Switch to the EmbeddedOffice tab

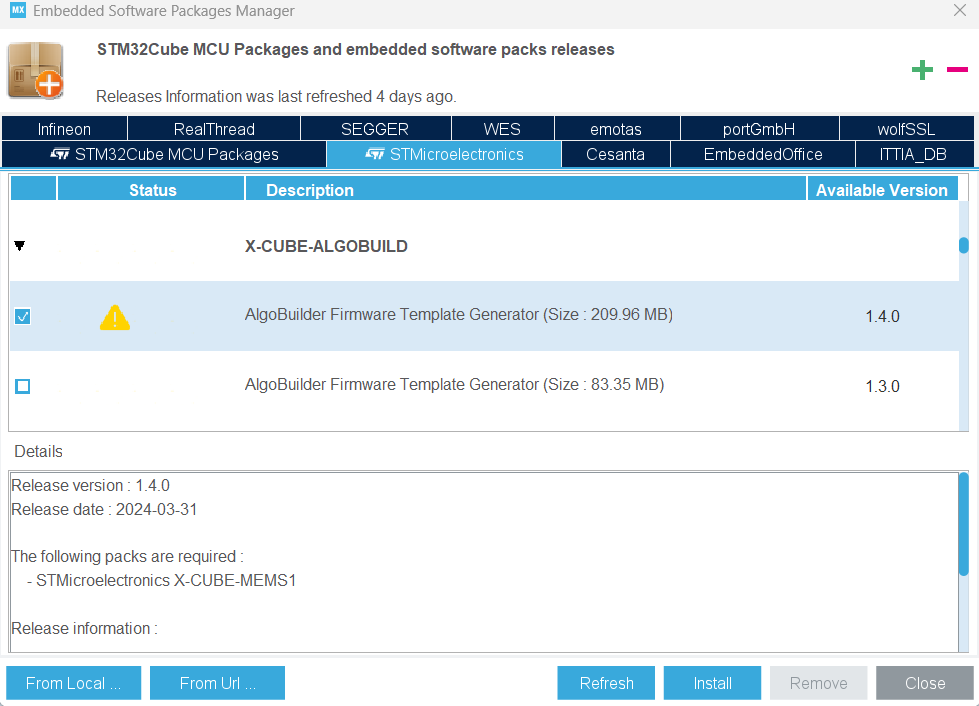tap(762, 154)
